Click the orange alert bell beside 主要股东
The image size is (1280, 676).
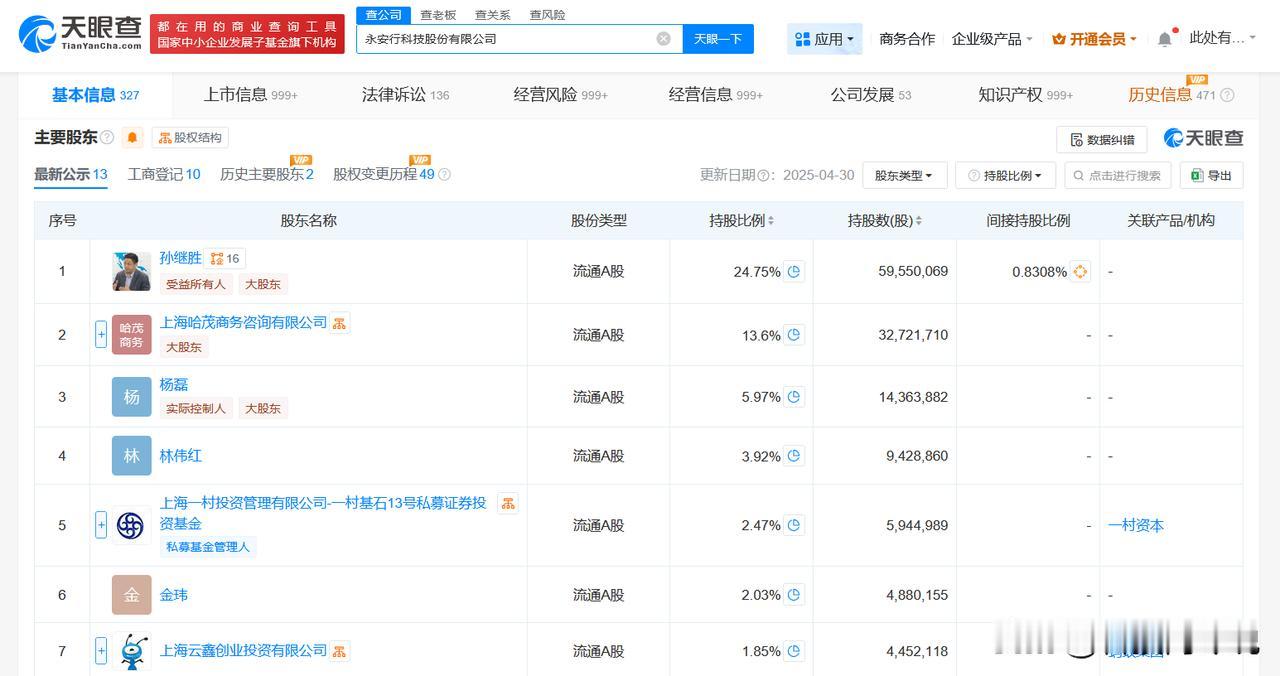pos(133,138)
